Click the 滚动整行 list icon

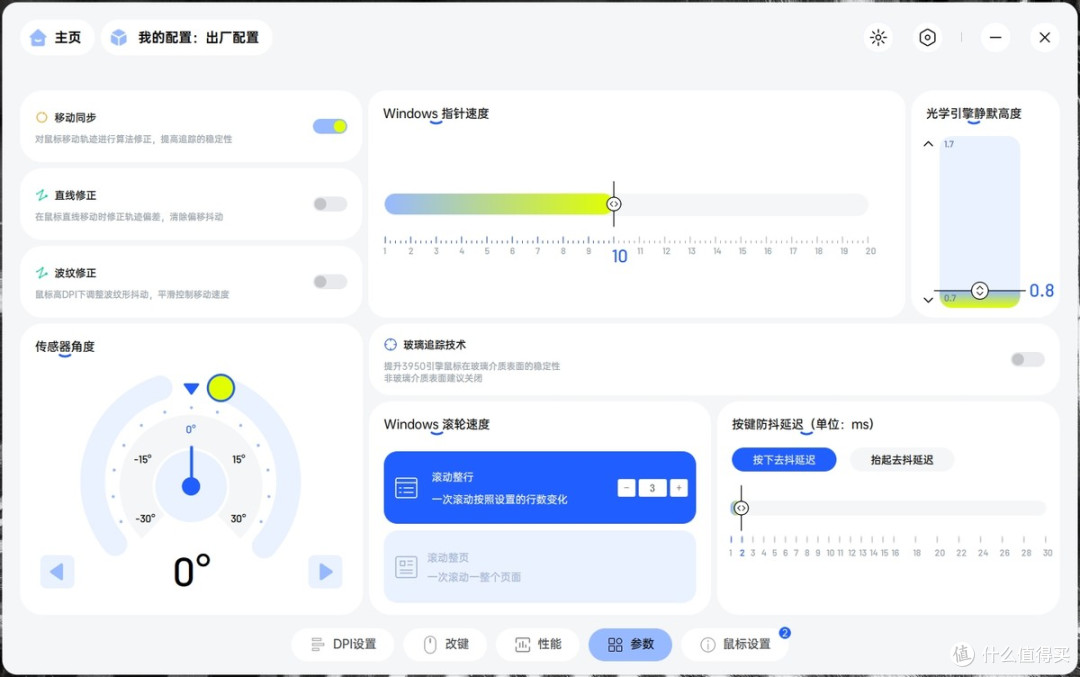[x=406, y=488]
